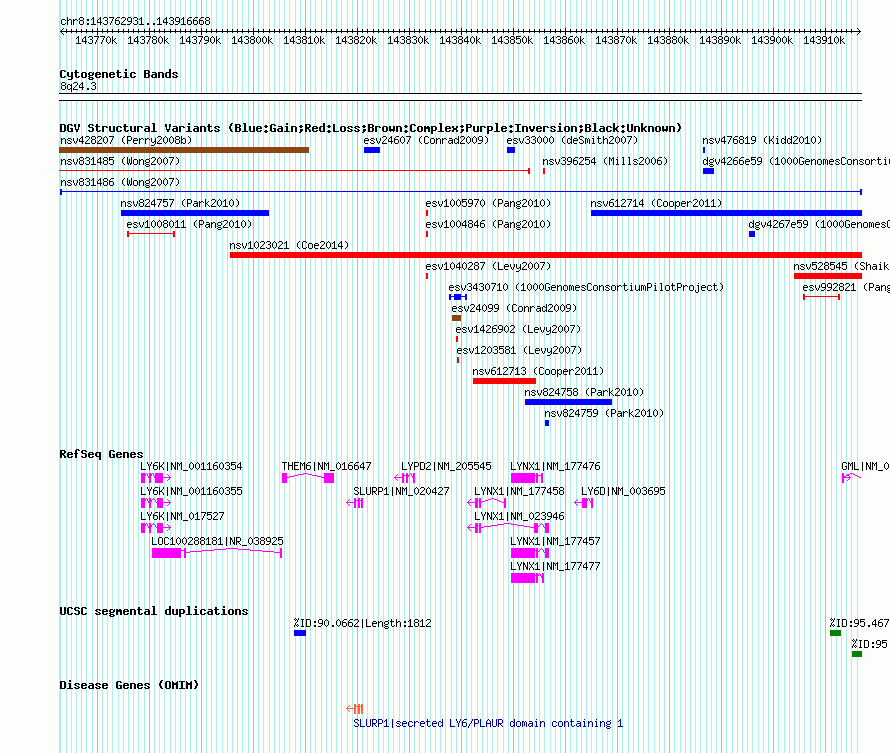
Task: Open nsv831485 (Wong2007) variant label
Action: (120, 161)
